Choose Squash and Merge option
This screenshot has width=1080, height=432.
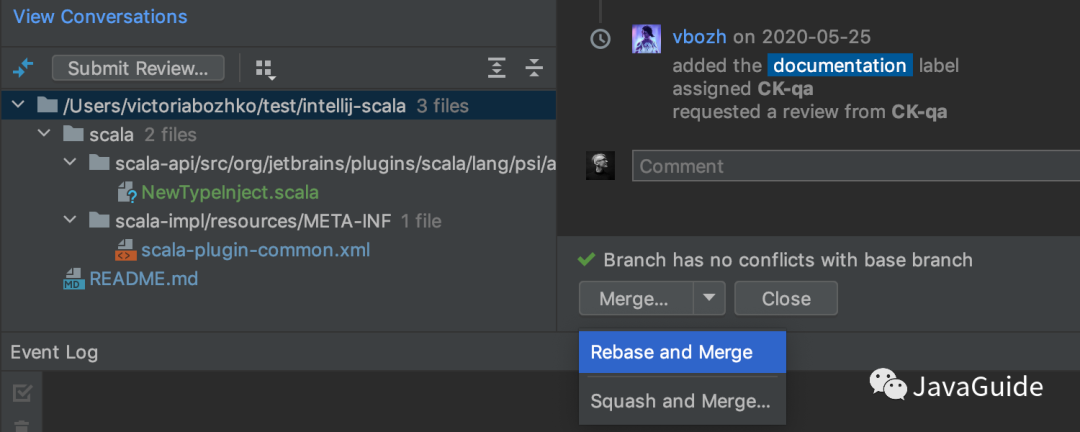pos(680,401)
